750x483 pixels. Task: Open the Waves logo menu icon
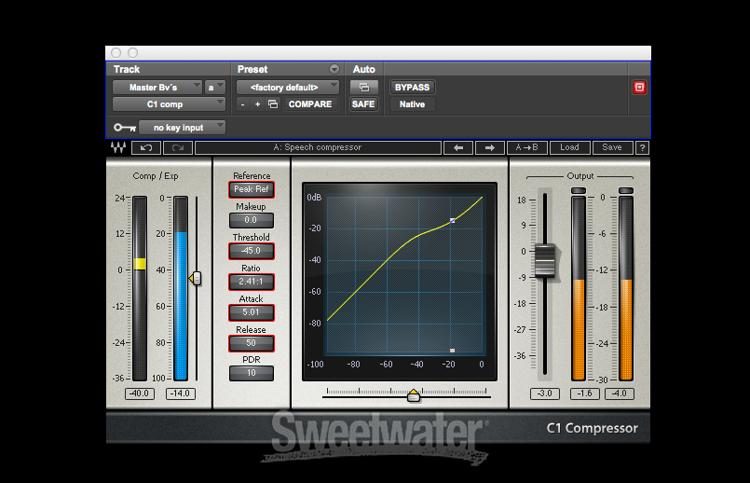pos(118,148)
